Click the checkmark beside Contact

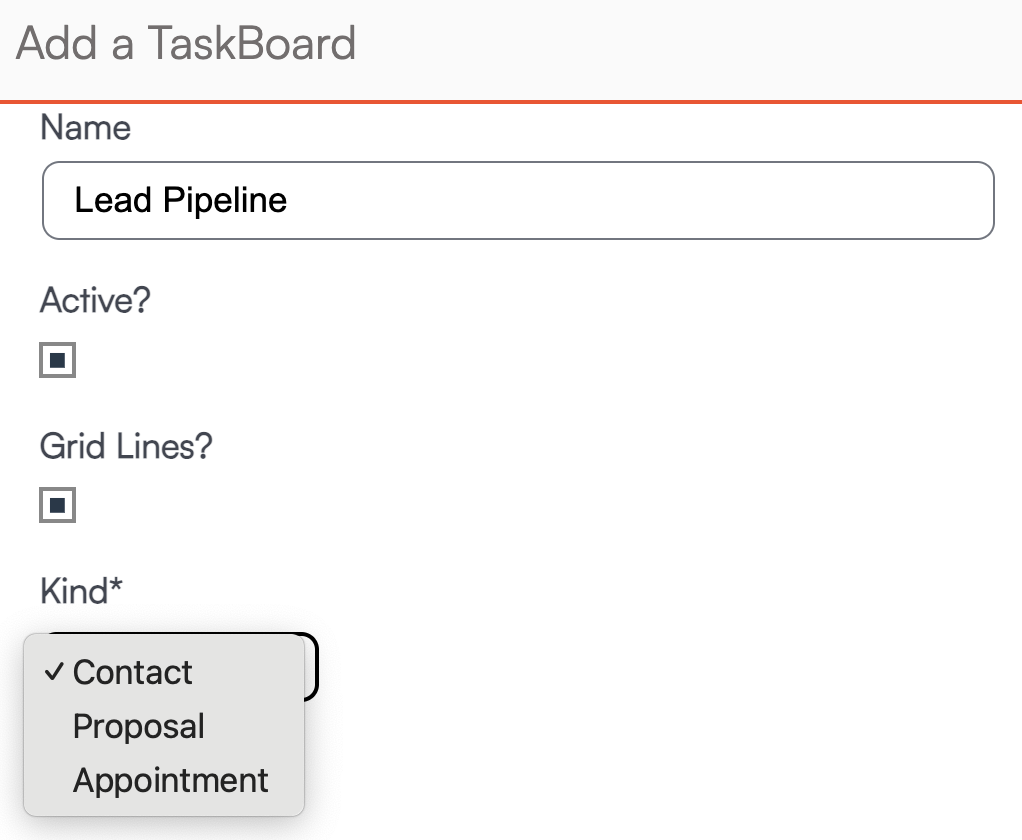pyautogui.click(x=54, y=672)
